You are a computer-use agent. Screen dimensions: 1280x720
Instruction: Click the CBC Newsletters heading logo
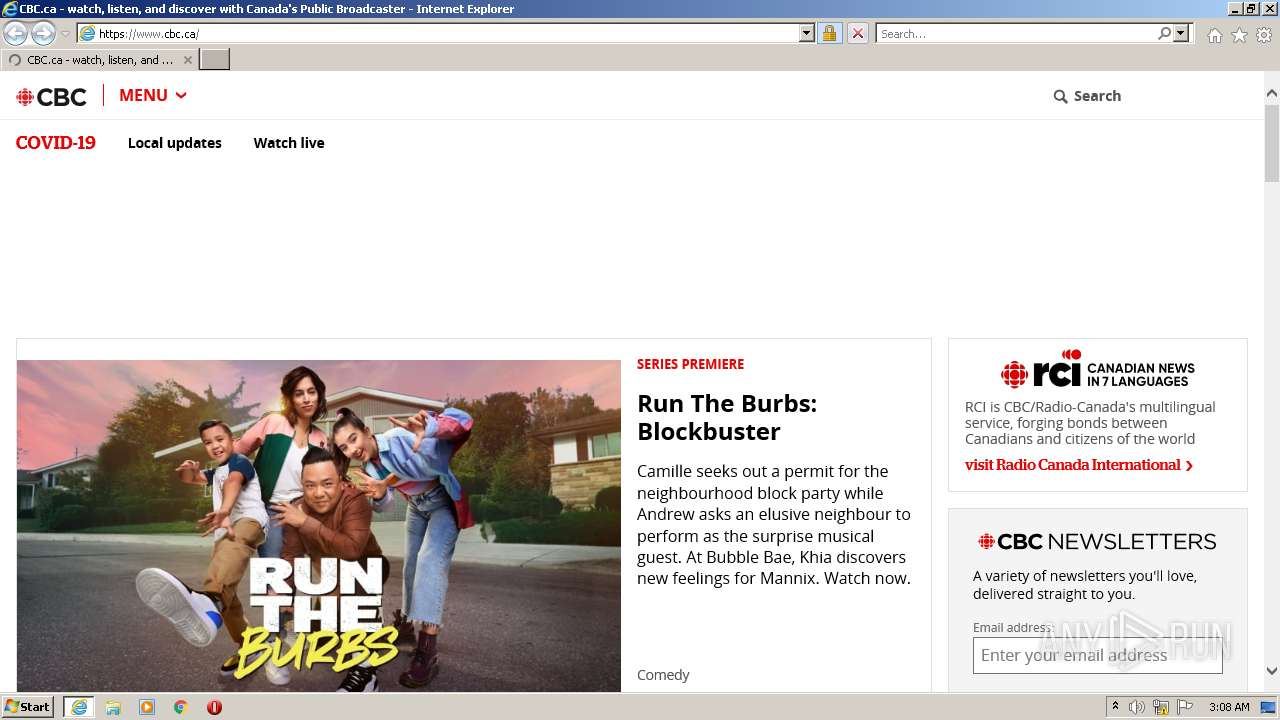pyautogui.click(x=1097, y=542)
